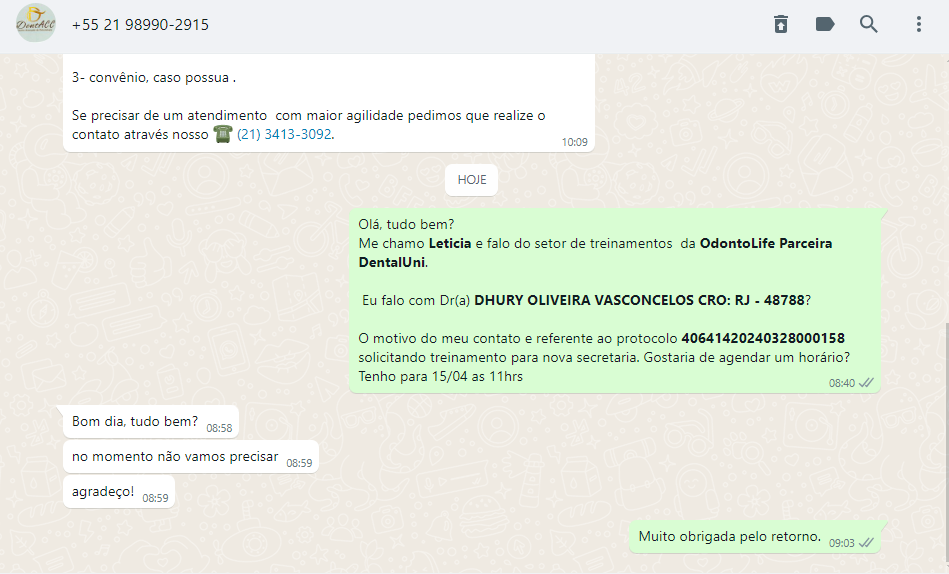Click read-receipt checkmarks on the 08:40 message

click(867, 383)
